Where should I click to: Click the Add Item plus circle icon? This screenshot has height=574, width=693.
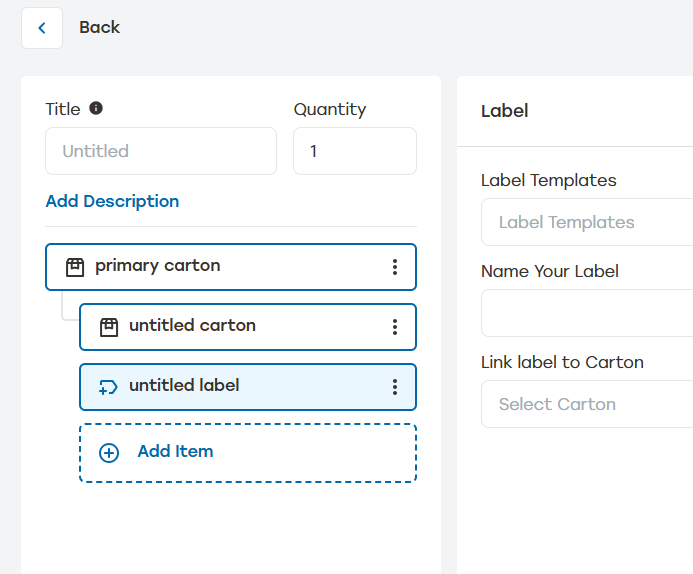coord(109,453)
